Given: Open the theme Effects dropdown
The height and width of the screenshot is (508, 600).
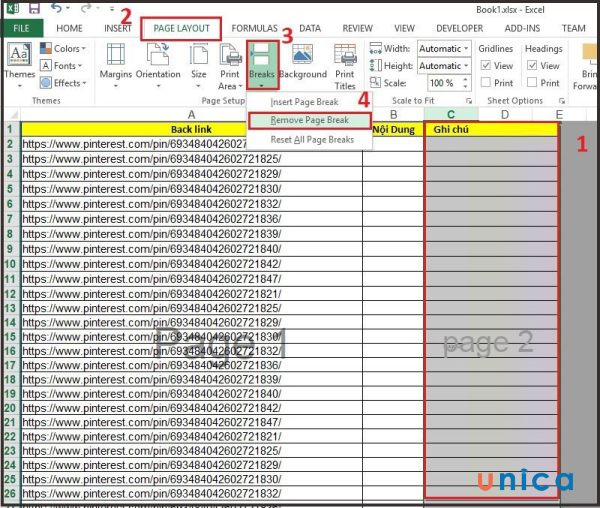Looking at the screenshot, I should (x=63, y=83).
